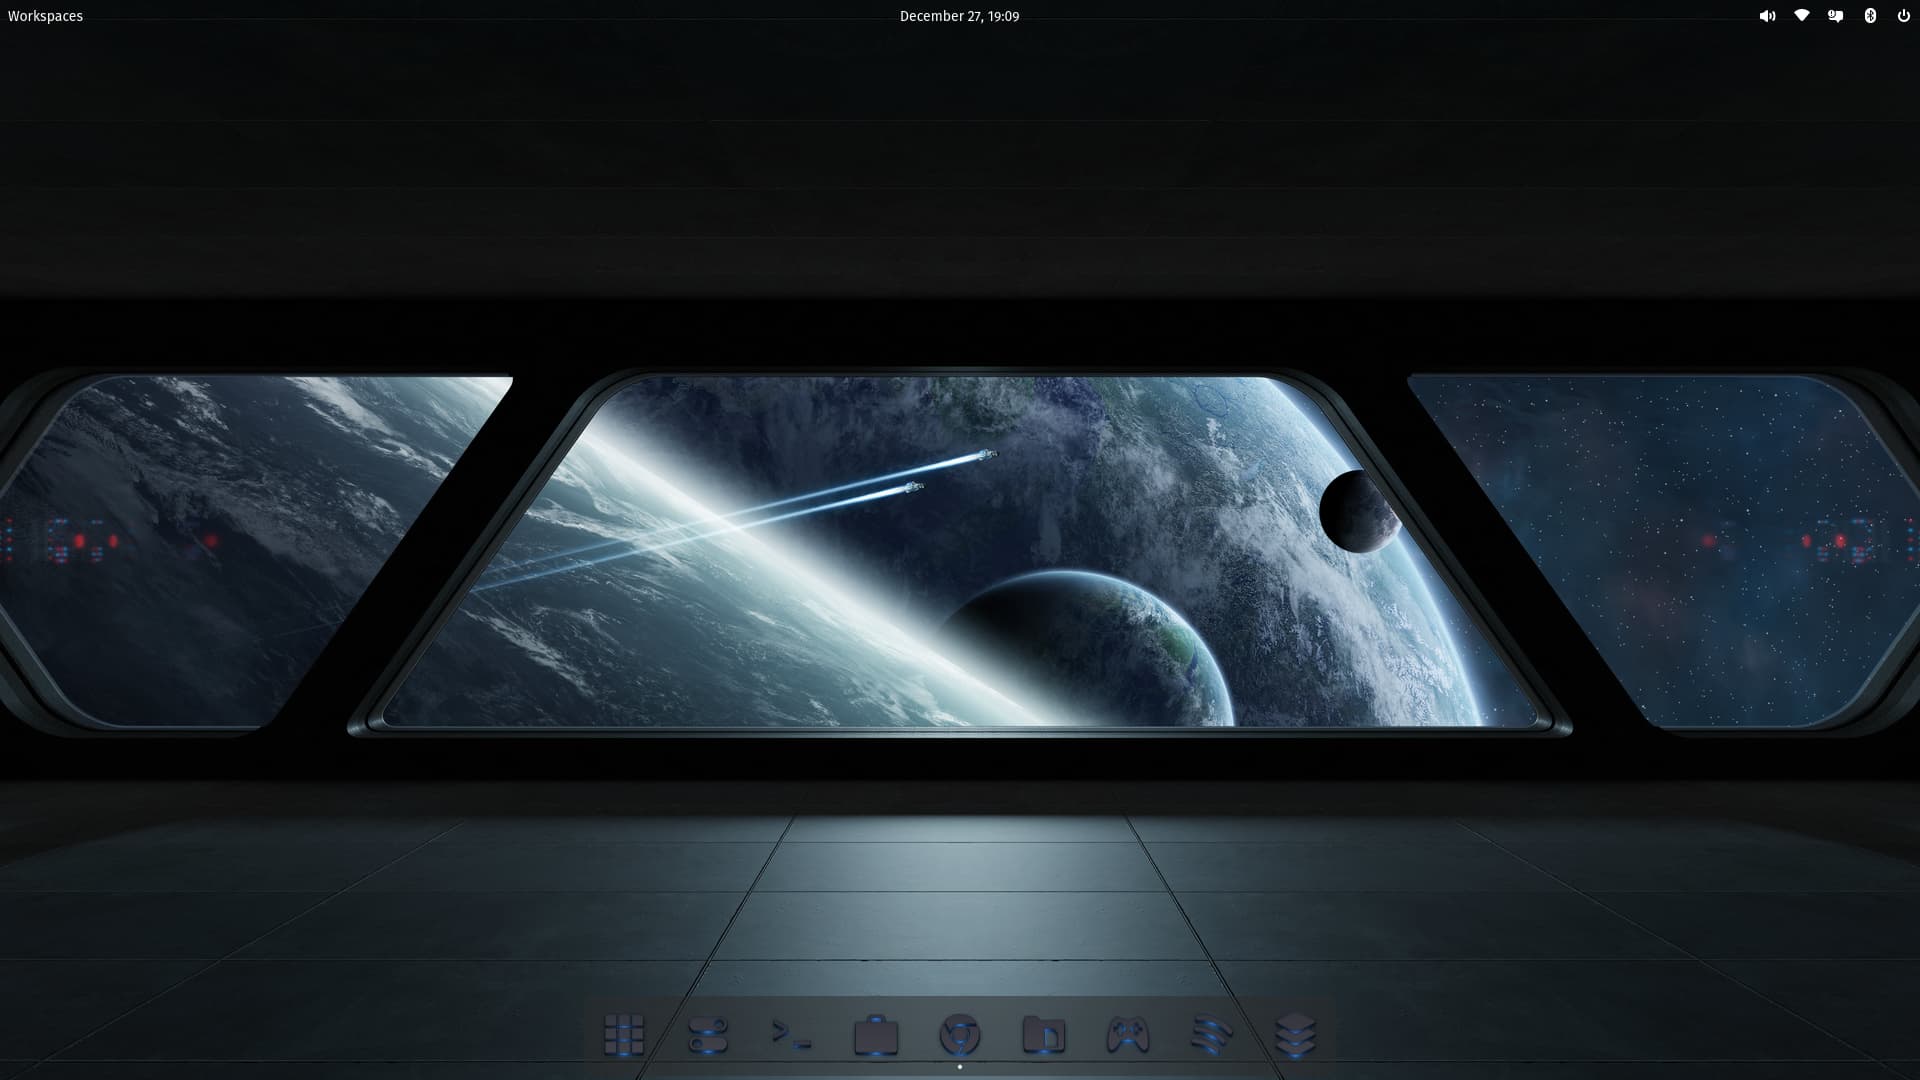Open the stacked layers app in dock
The image size is (1920, 1080).
click(1296, 1035)
